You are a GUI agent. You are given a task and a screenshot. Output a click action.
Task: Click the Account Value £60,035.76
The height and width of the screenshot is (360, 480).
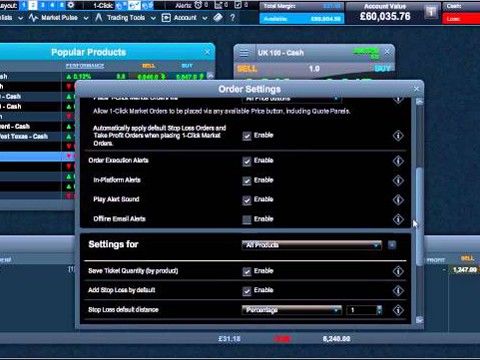385,16
